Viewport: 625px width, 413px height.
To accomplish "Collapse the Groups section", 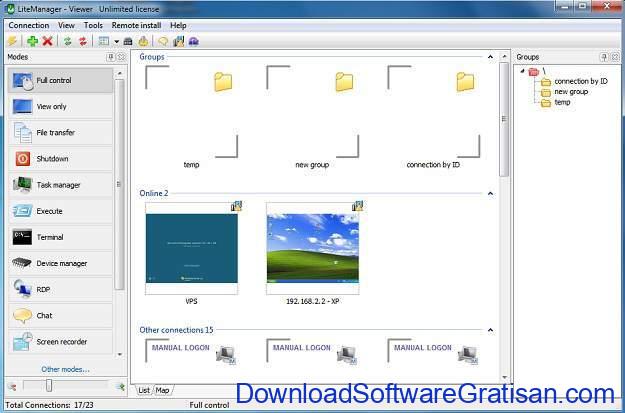I will coord(490,57).
